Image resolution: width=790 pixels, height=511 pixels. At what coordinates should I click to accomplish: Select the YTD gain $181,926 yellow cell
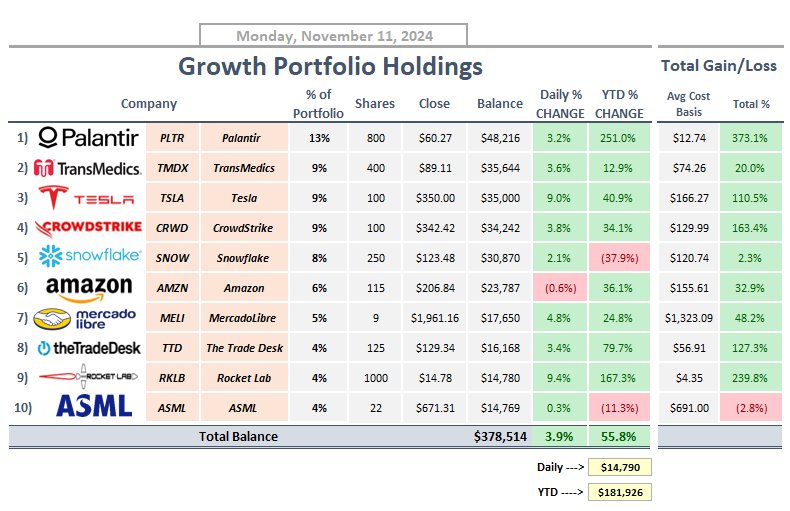pos(620,492)
